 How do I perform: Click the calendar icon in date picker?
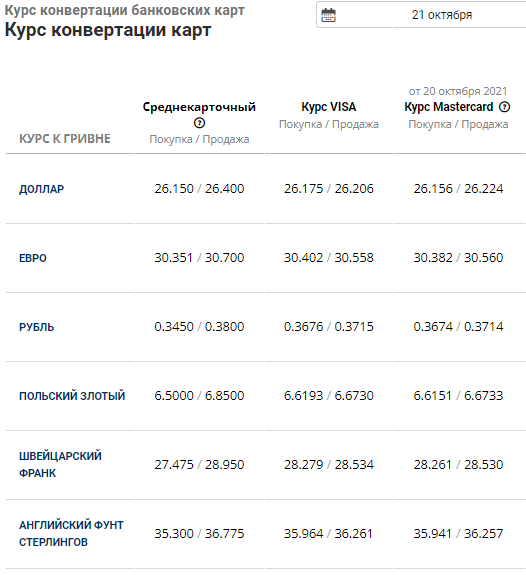tap(328, 15)
